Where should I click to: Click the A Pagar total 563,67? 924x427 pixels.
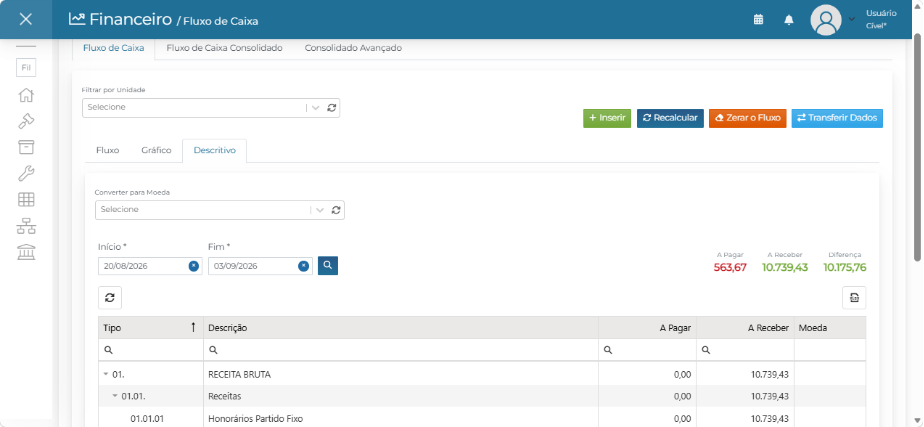point(730,267)
